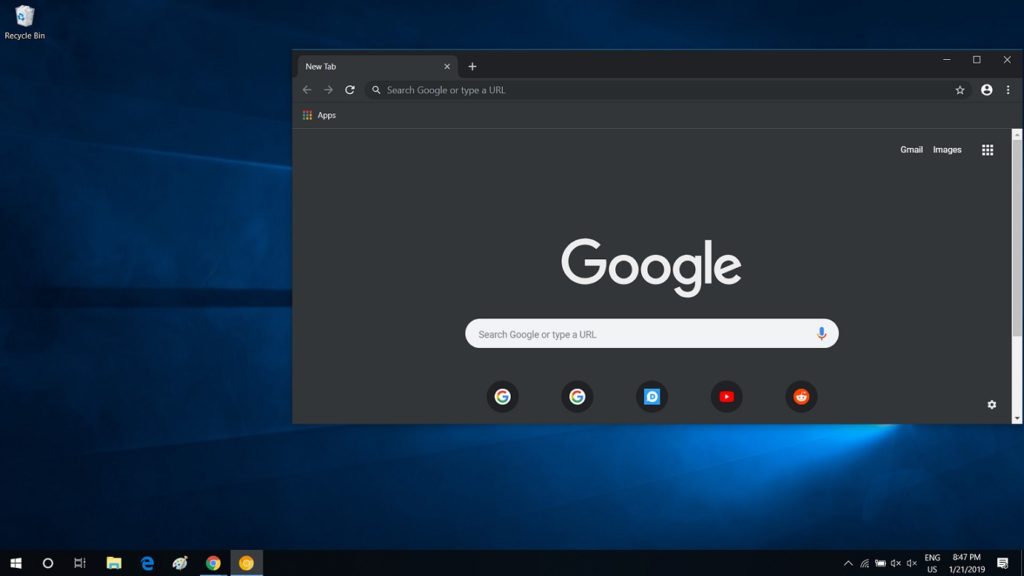The width and height of the screenshot is (1024, 576).
Task: Reload the page with the refresh icon
Action: coord(349,89)
